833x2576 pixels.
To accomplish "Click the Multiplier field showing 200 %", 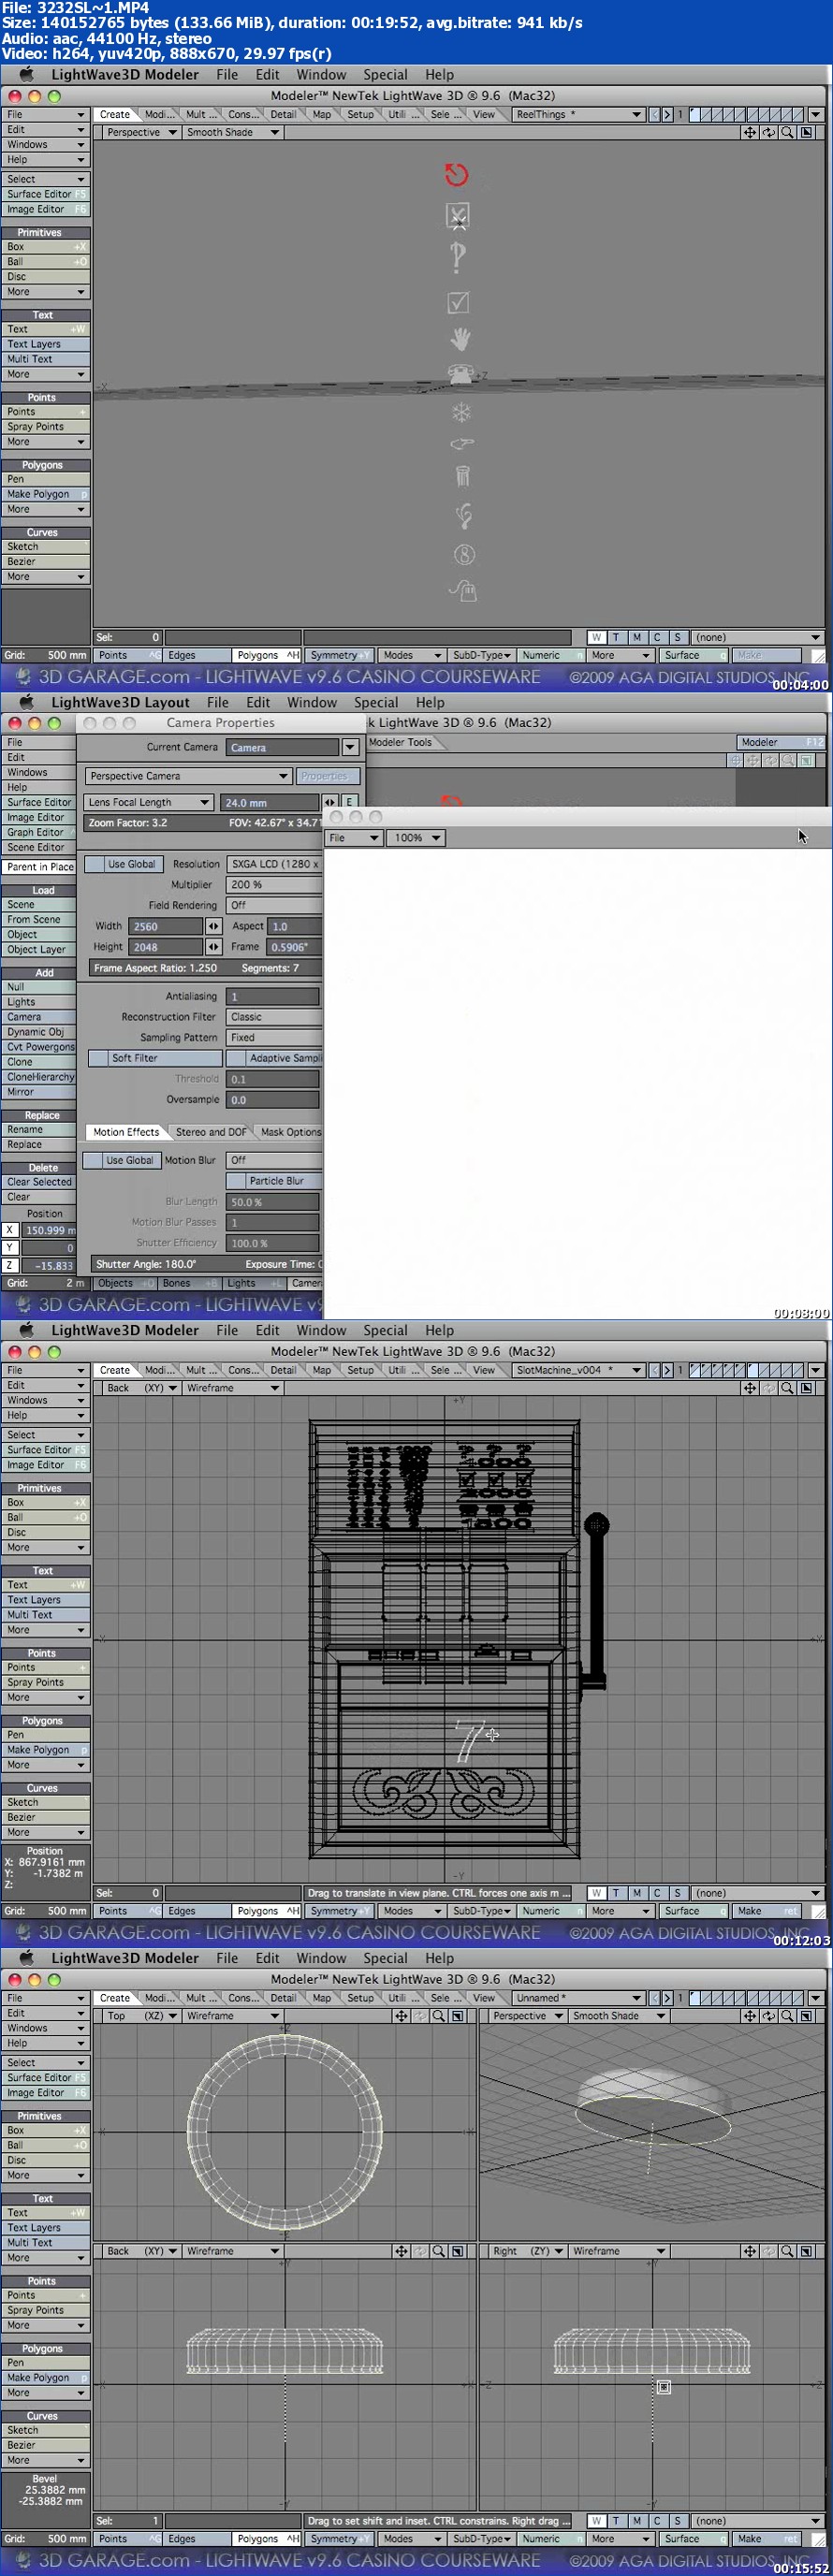I will pos(275,885).
